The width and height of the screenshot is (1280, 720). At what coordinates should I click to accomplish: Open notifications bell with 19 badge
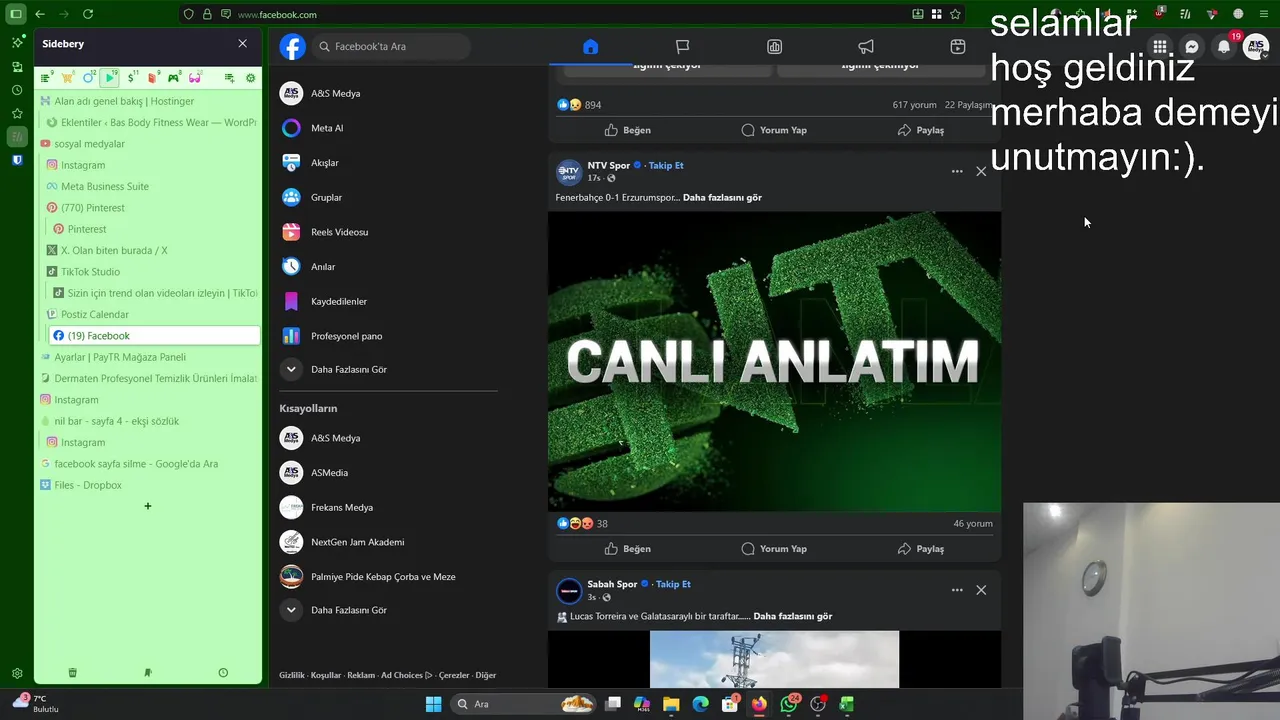1224,46
